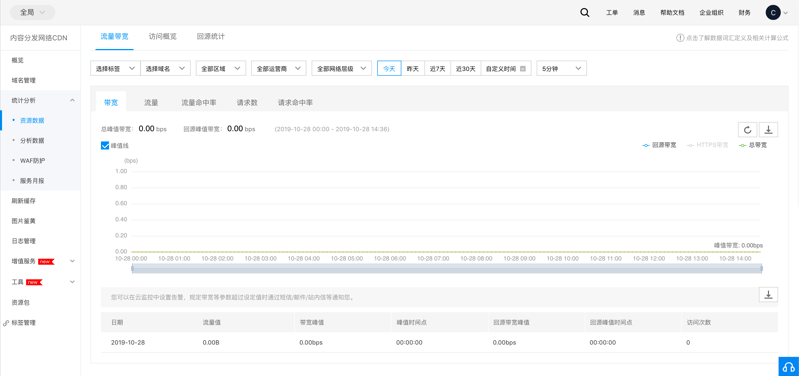Open the search magnifier icon
The image size is (800, 376).
tap(585, 13)
